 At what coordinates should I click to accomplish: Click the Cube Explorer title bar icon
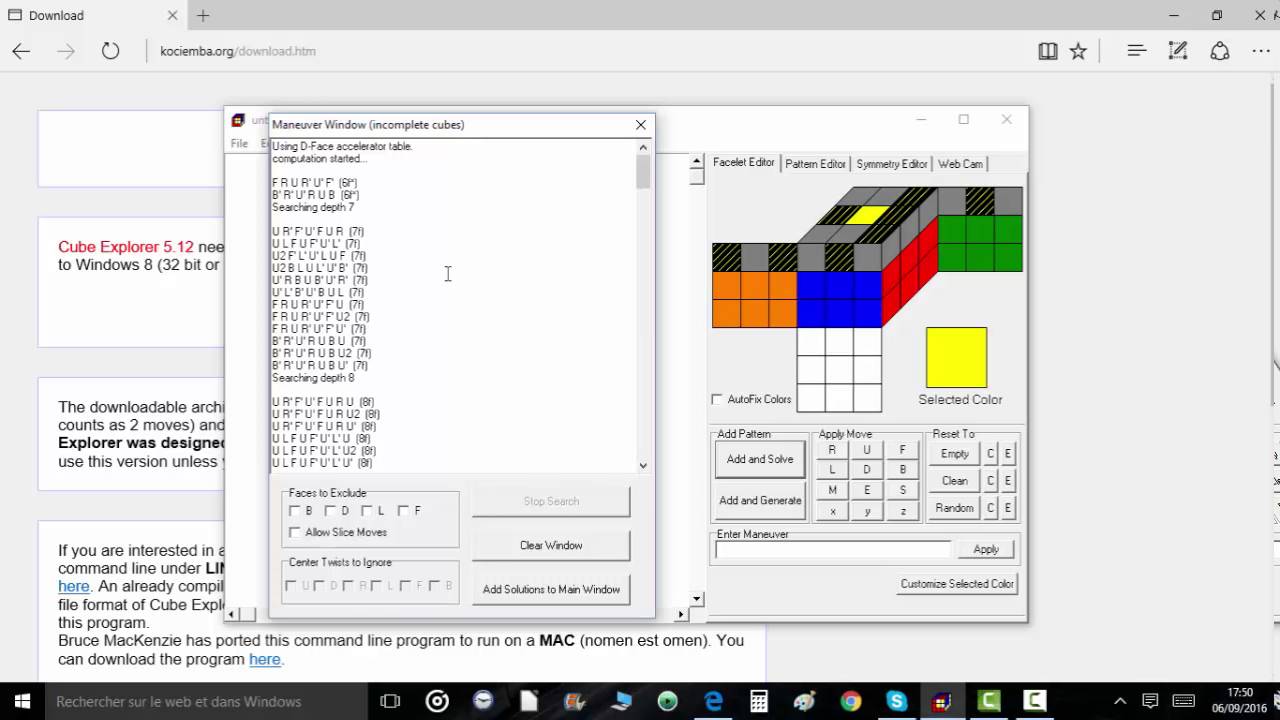pos(238,121)
